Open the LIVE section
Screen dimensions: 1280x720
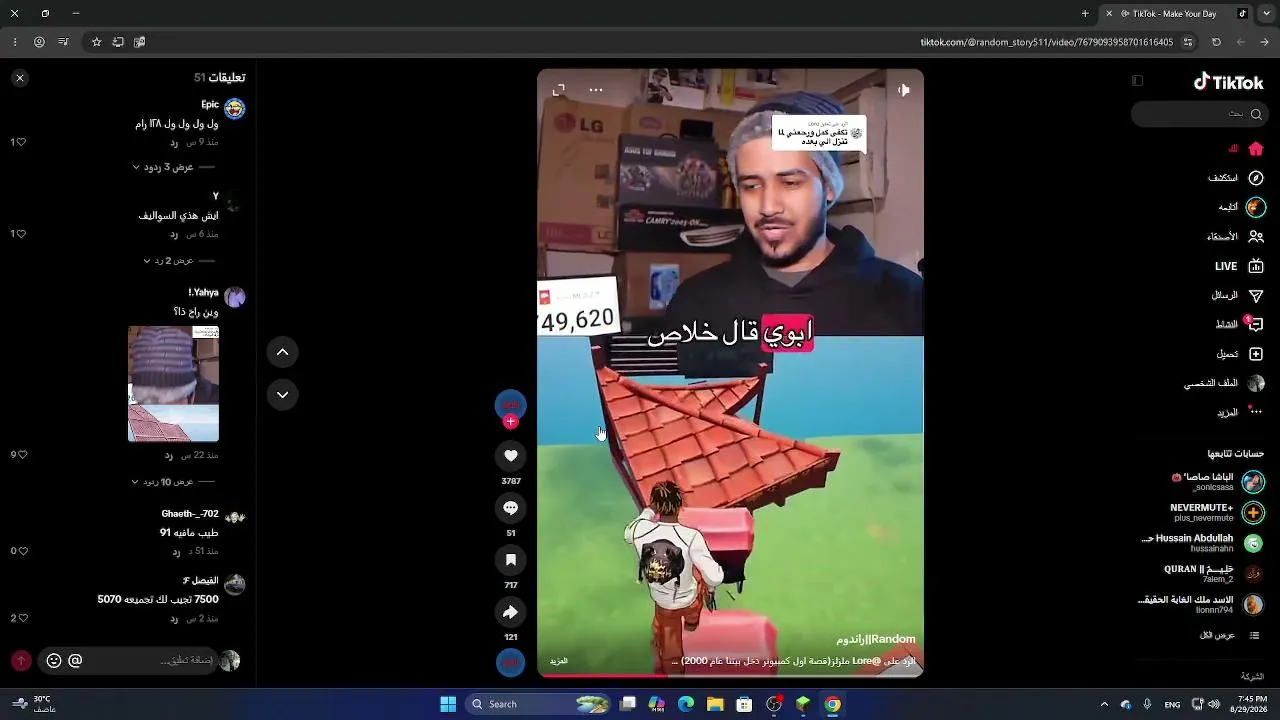tap(1239, 266)
